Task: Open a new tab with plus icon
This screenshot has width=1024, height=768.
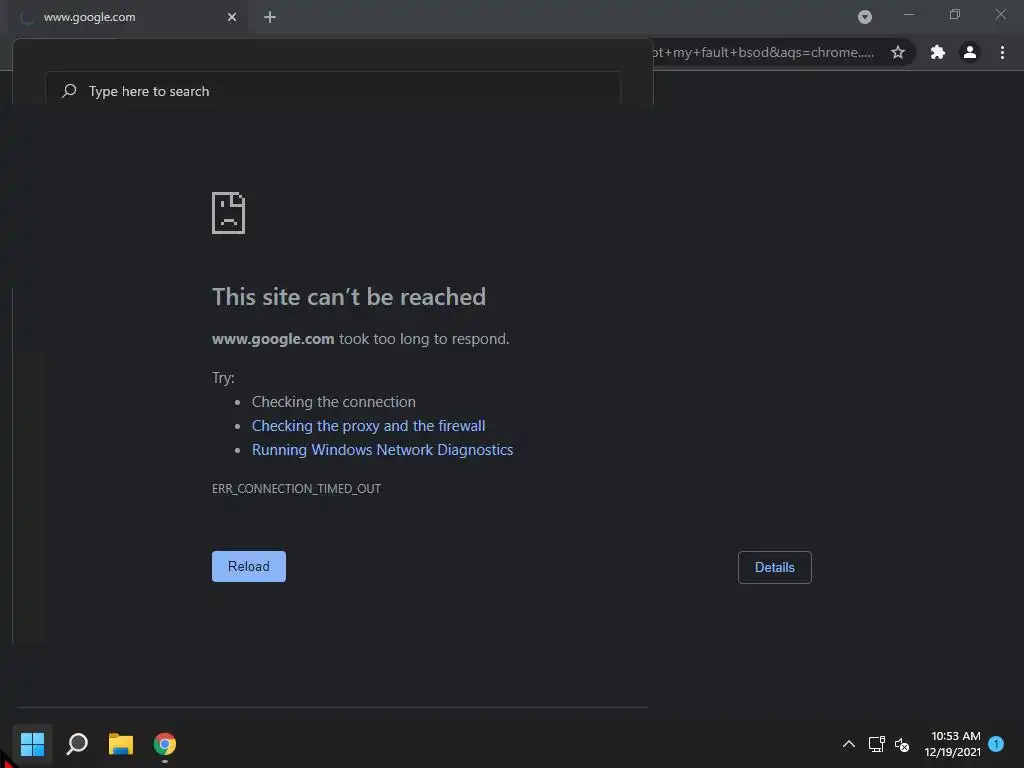Action: coord(270,17)
